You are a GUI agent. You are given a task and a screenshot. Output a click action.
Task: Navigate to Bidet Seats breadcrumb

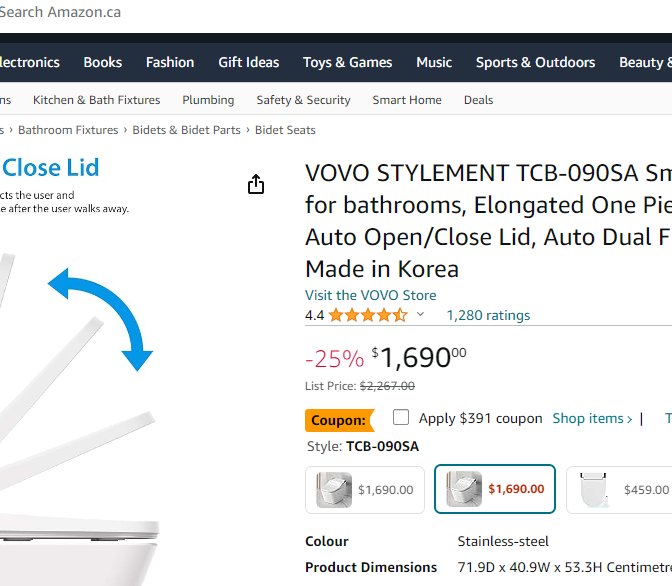coord(285,130)
